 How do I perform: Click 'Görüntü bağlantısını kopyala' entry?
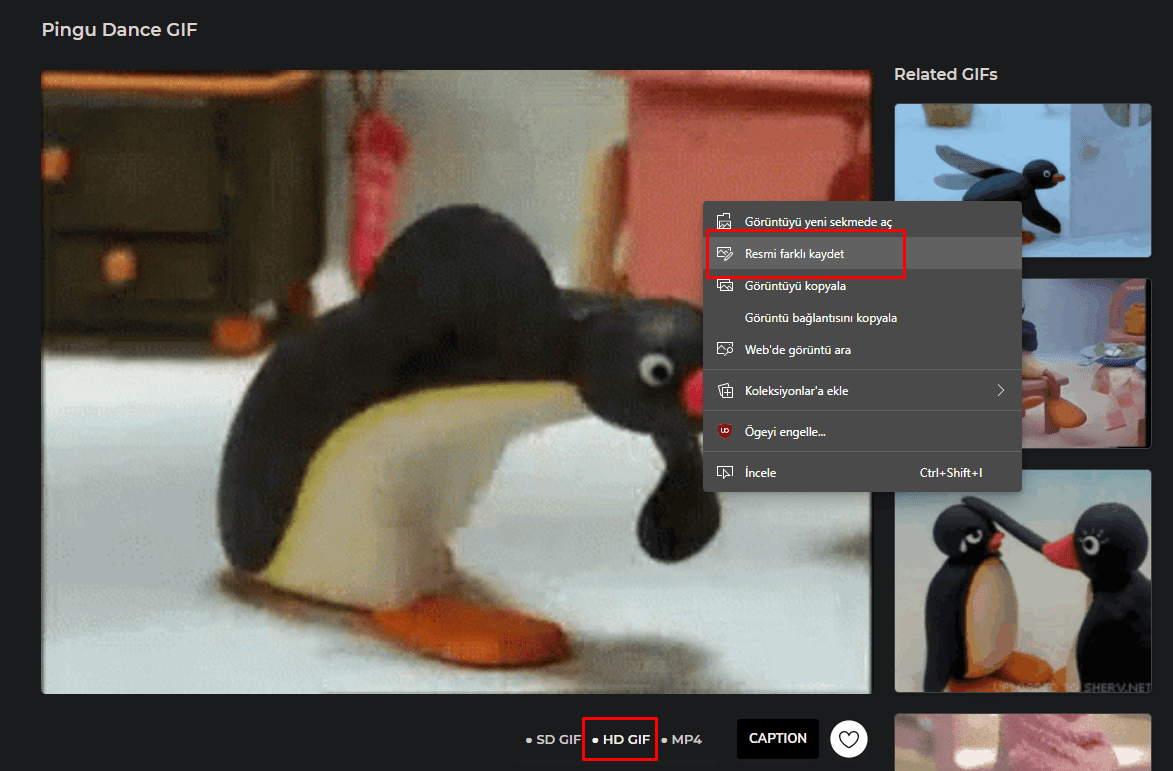(x=863, y=318)
